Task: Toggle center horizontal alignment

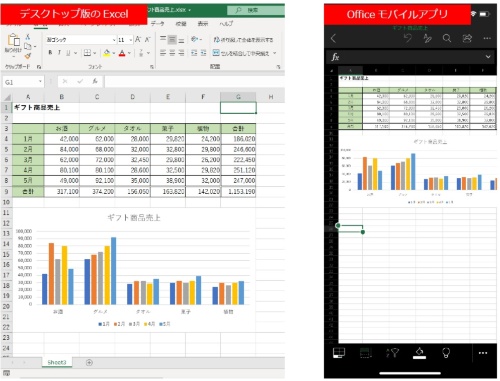Action: pyautogui.click(x=172, y=53)
